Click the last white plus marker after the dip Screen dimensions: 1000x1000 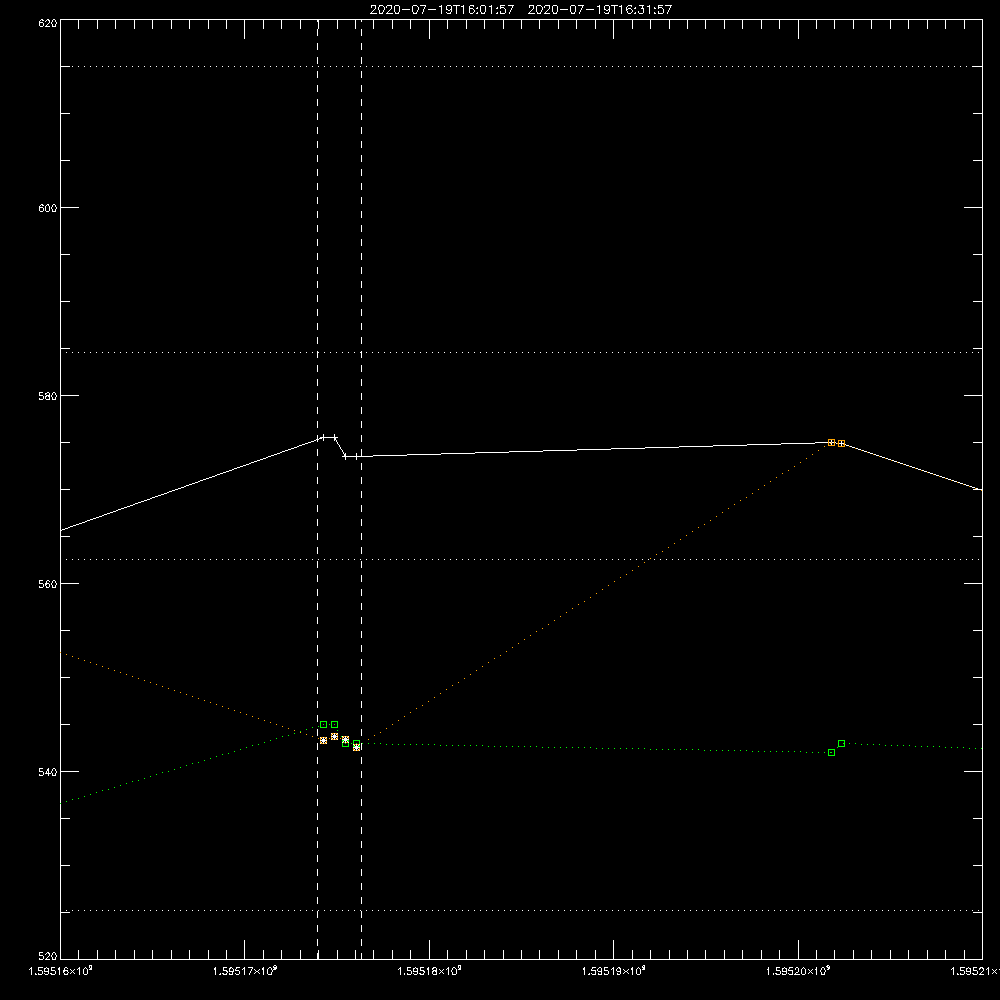(x=357, y=457)
